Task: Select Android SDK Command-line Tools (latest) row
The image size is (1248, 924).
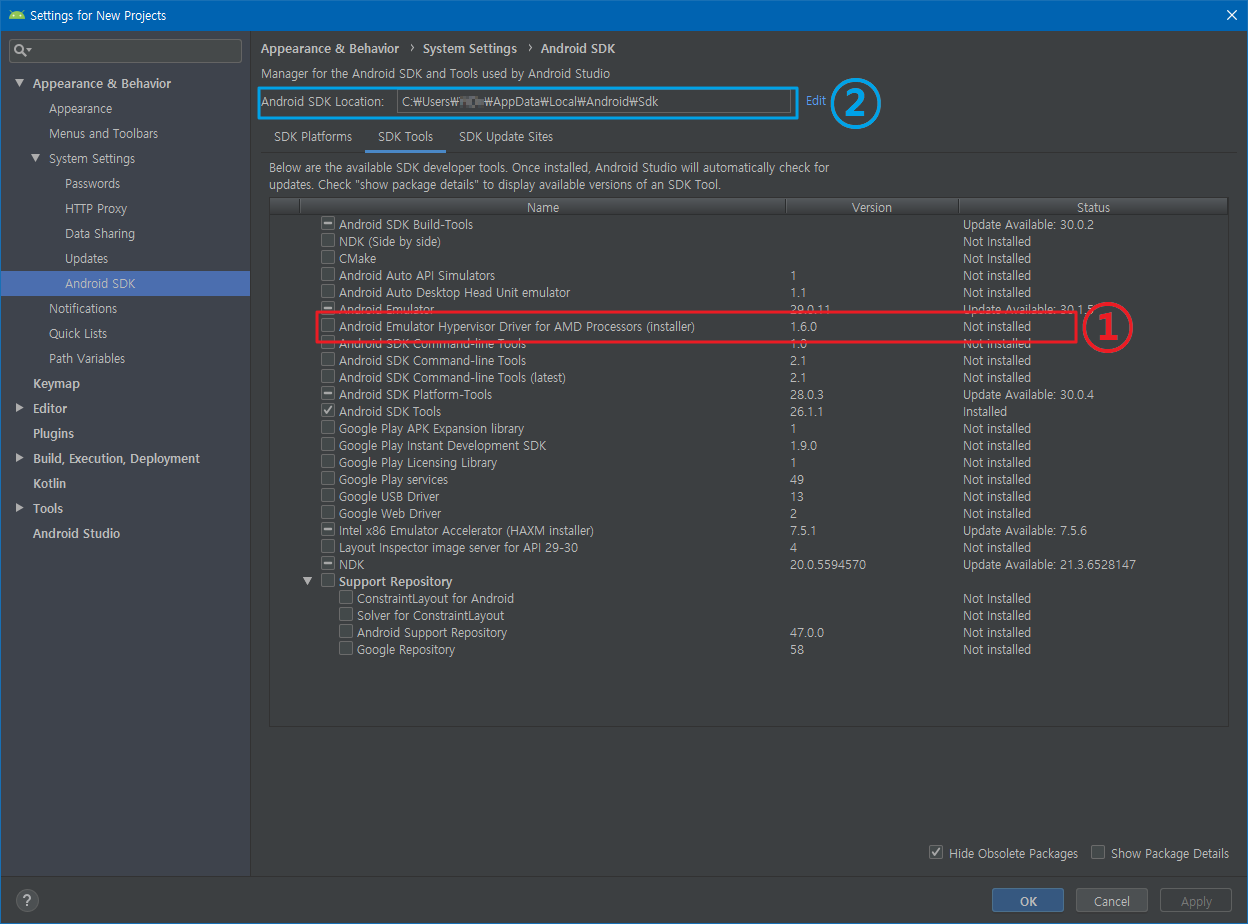Action: [x=748, y=377]
